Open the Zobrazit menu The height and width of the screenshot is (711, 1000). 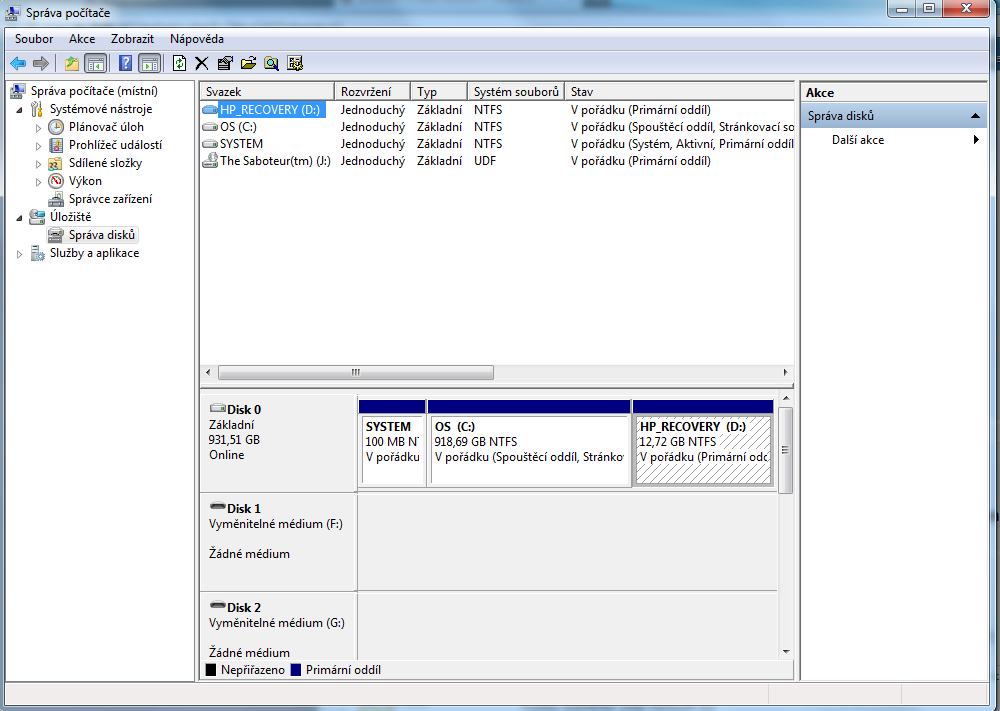pos(132,39)
